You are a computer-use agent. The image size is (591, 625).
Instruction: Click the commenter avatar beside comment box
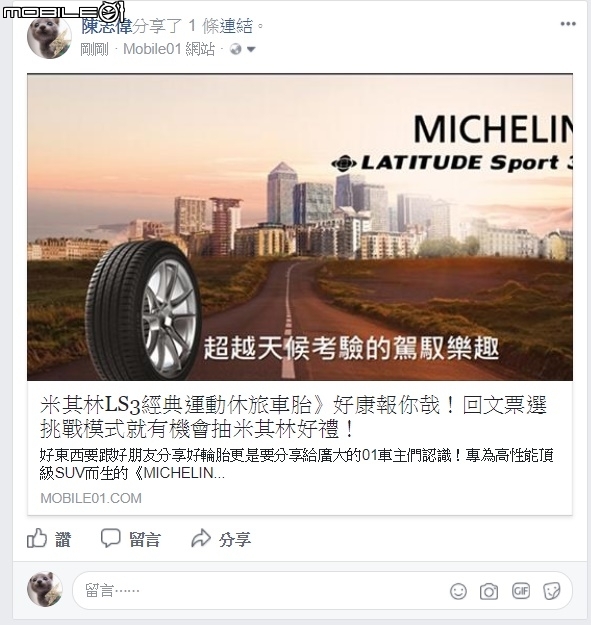[x=45, y=590]
